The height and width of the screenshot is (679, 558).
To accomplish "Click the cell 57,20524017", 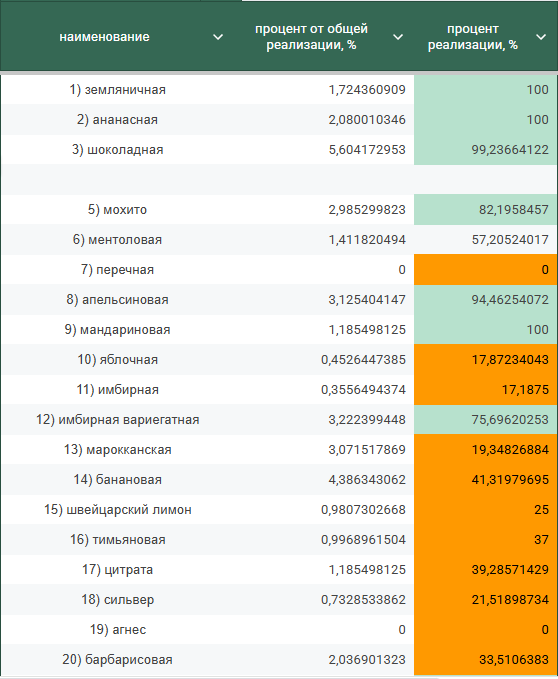I will tap(485, 239).
